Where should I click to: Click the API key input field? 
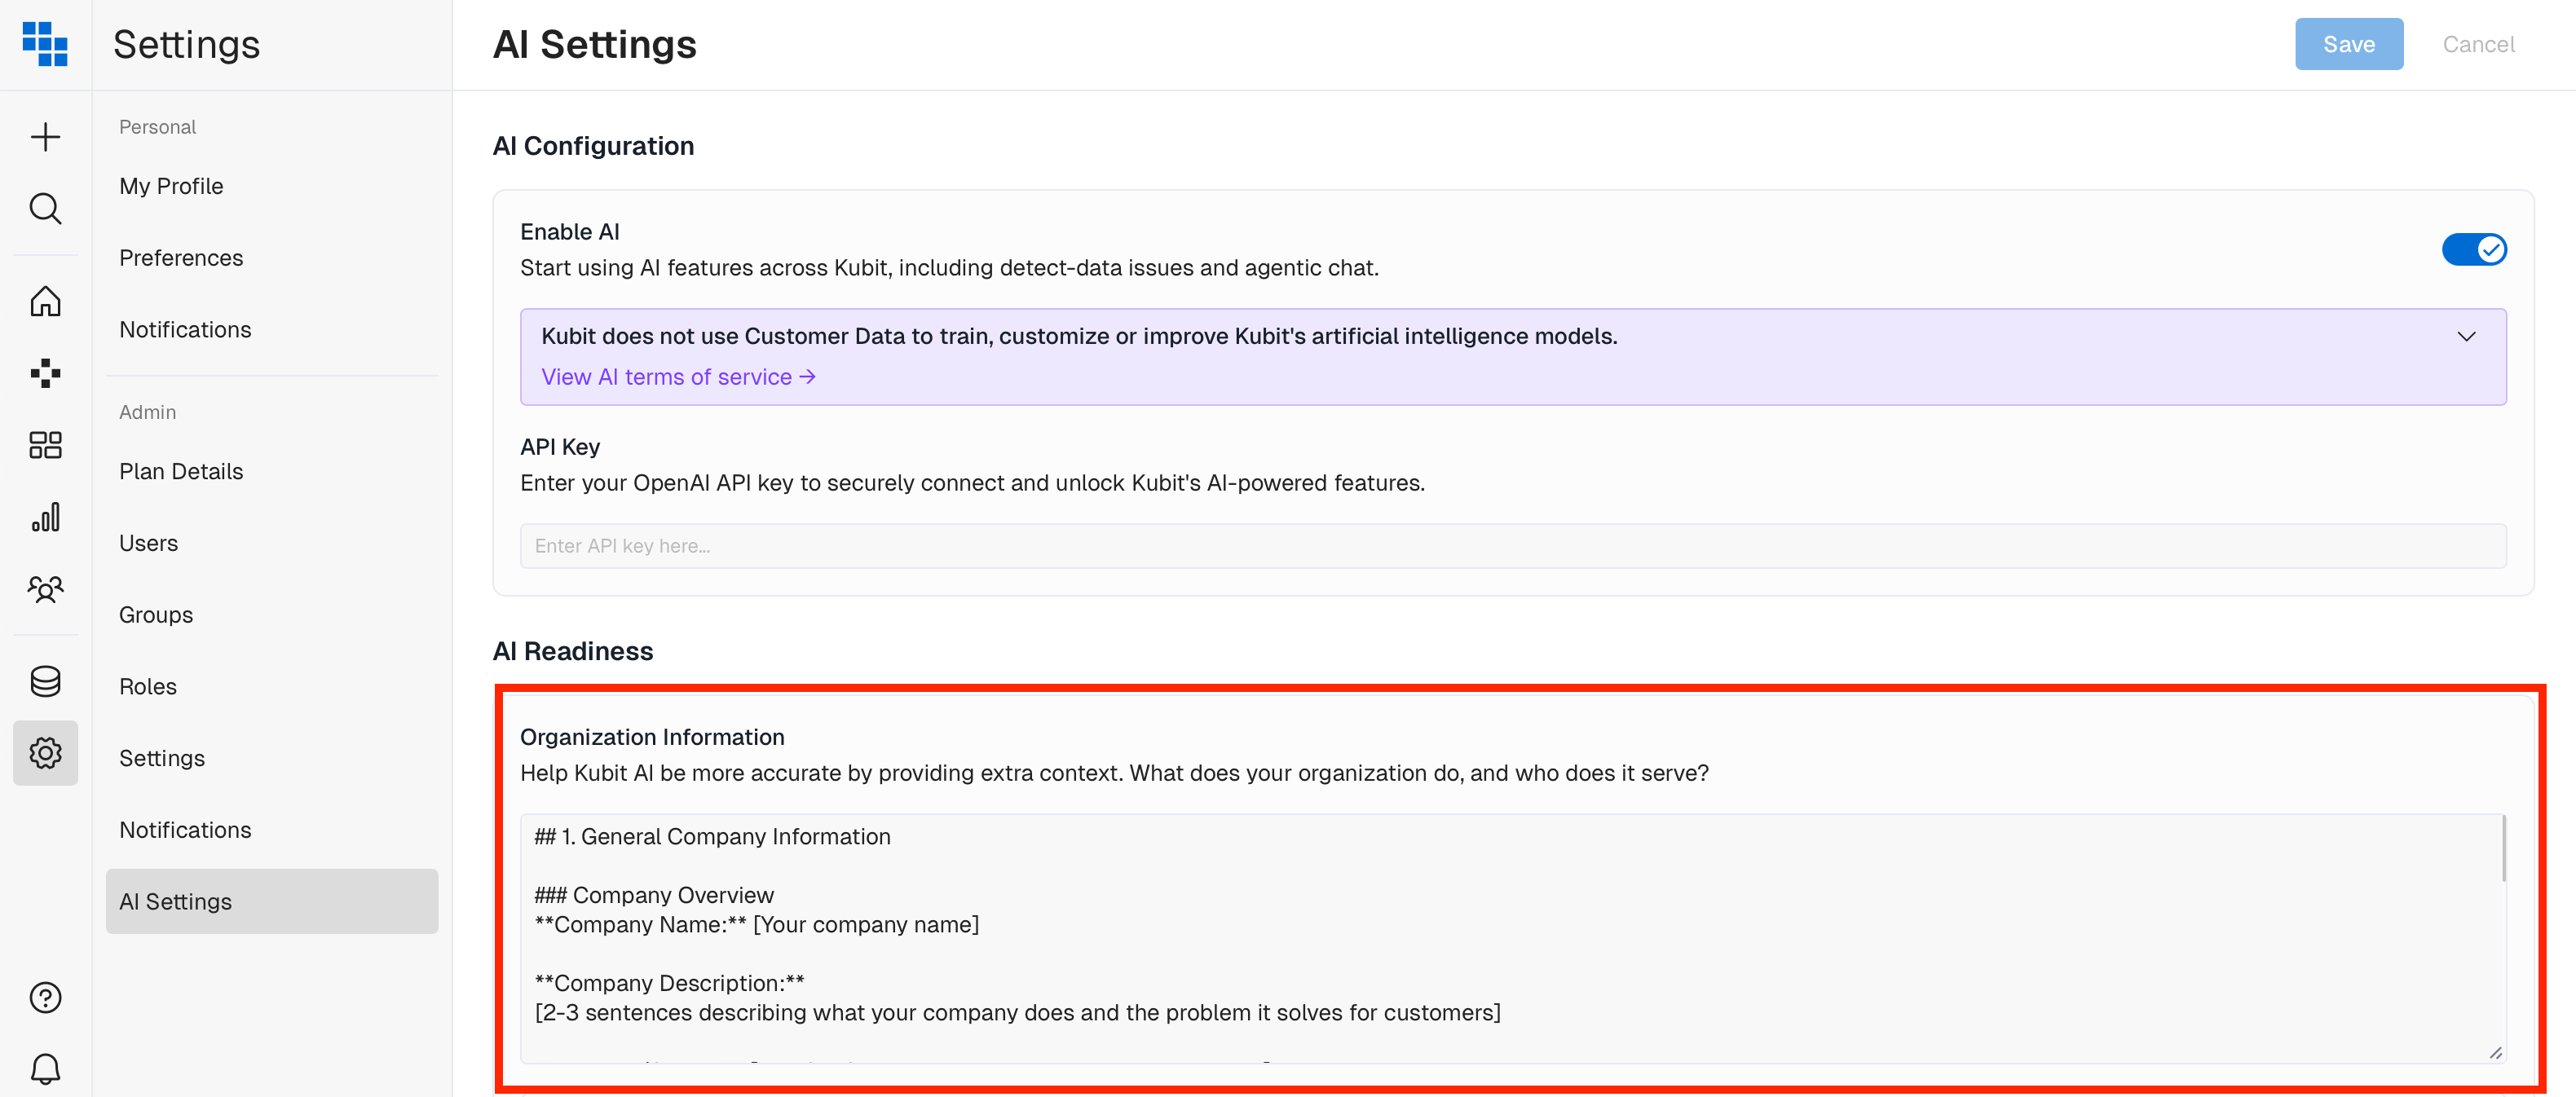click(1512, 546)
